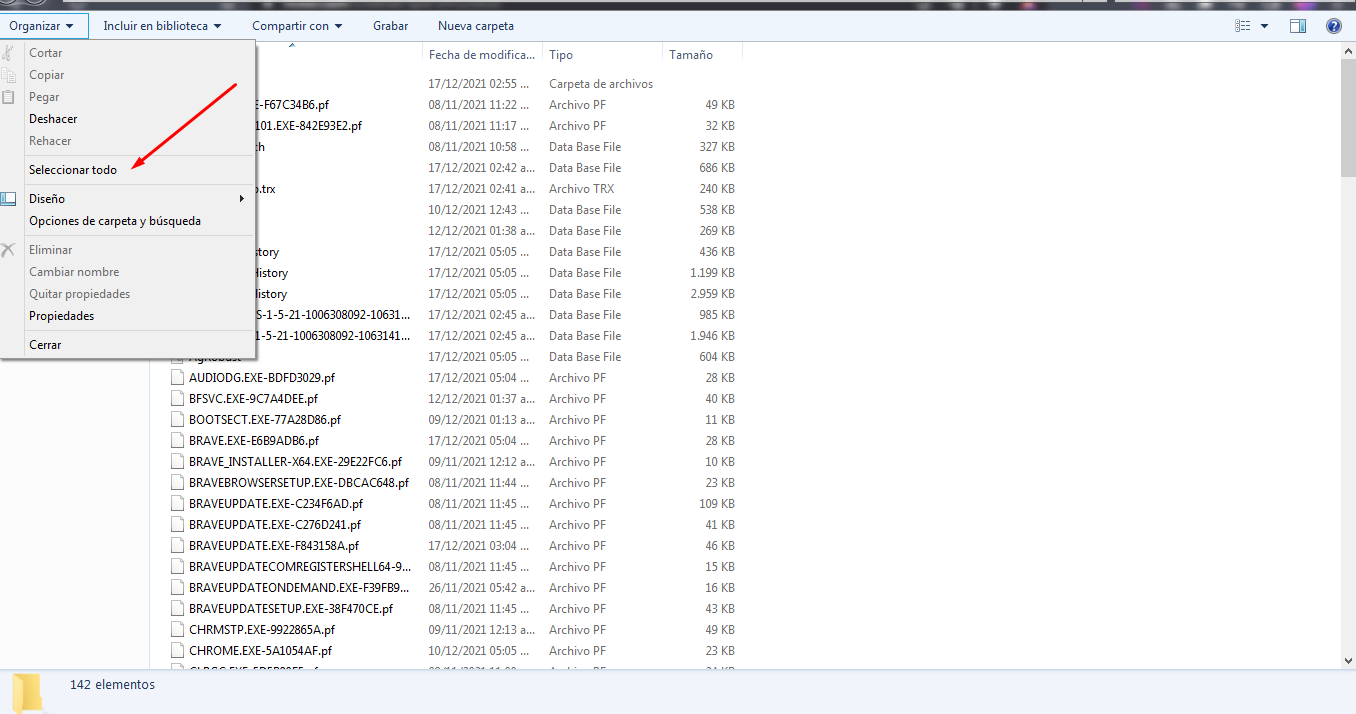Select the BRAVEUPDATESETUP.EXE-38F470CE.pf file icon
The height and width of the screenshot is (714, 1356).
[178, 609]
